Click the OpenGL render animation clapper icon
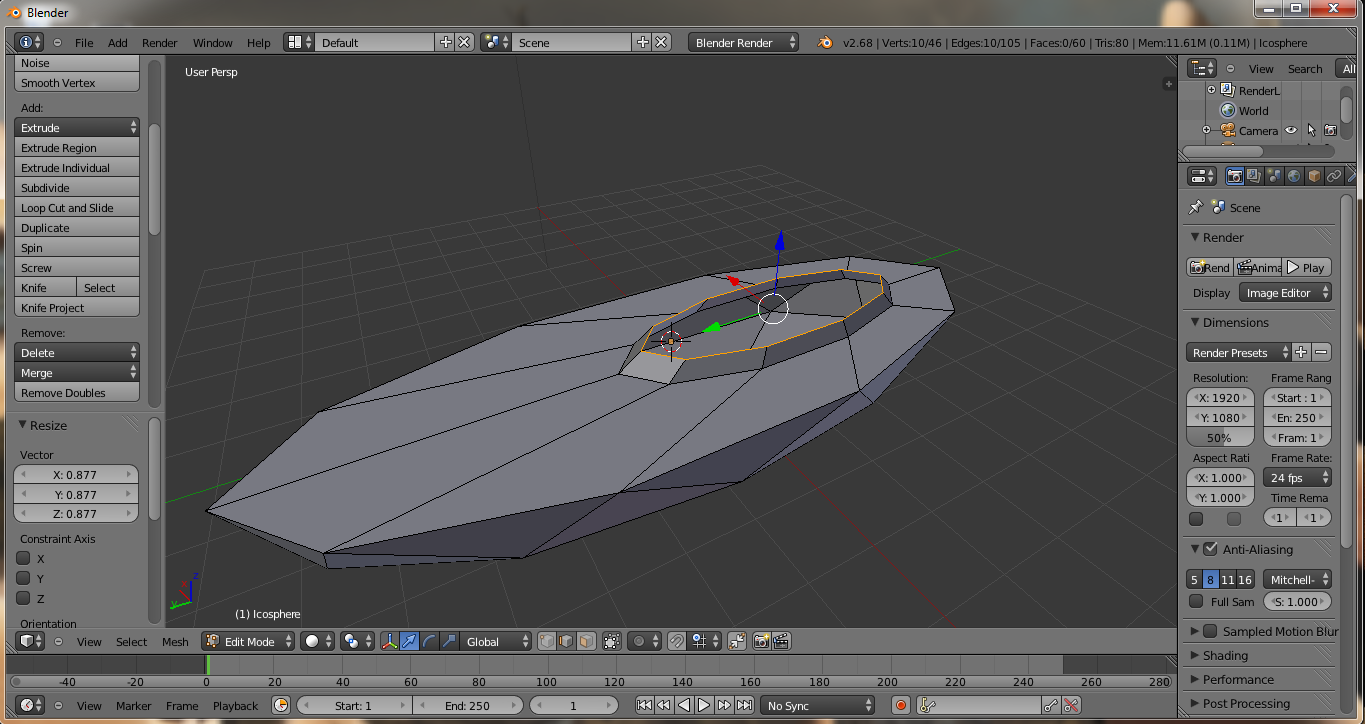The image size is (1365, 724). tap(782, 641)
